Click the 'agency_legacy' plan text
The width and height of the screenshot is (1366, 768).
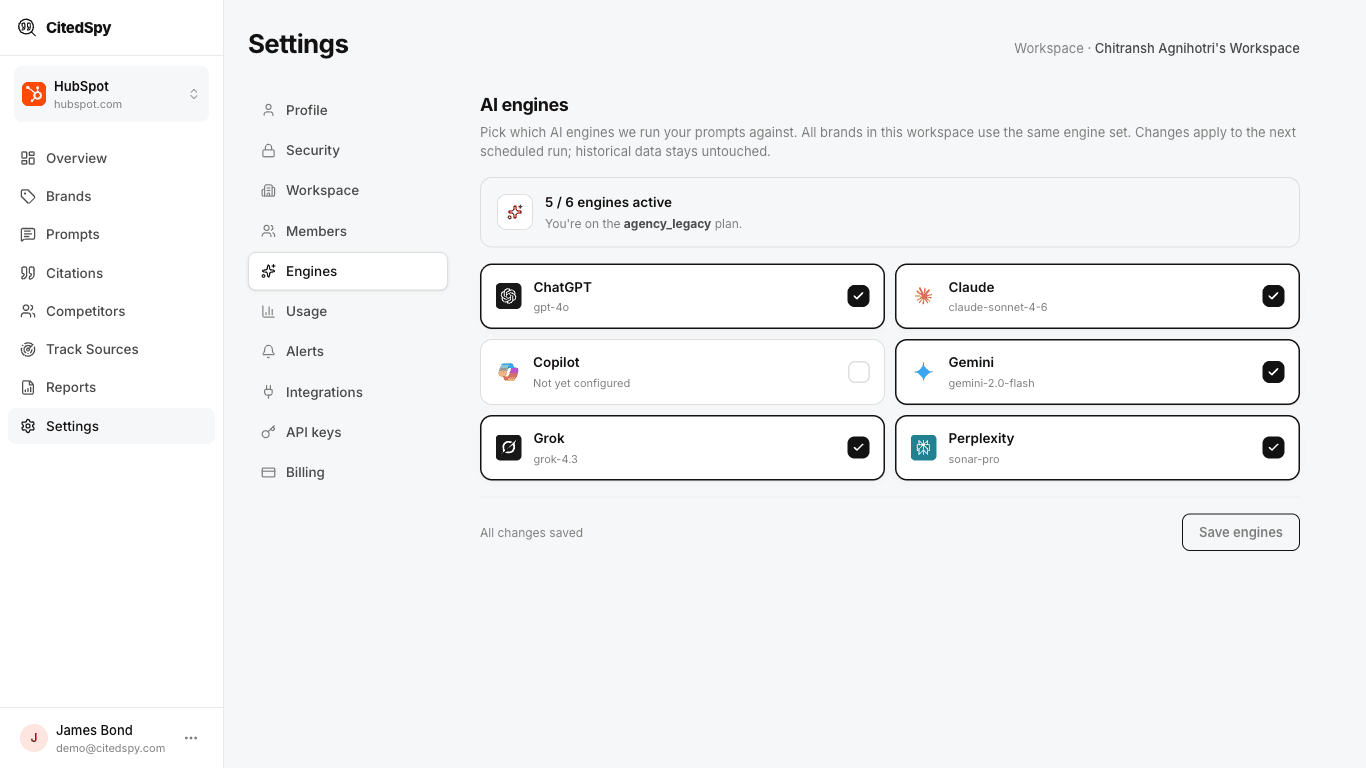click(x=667, y=224)
